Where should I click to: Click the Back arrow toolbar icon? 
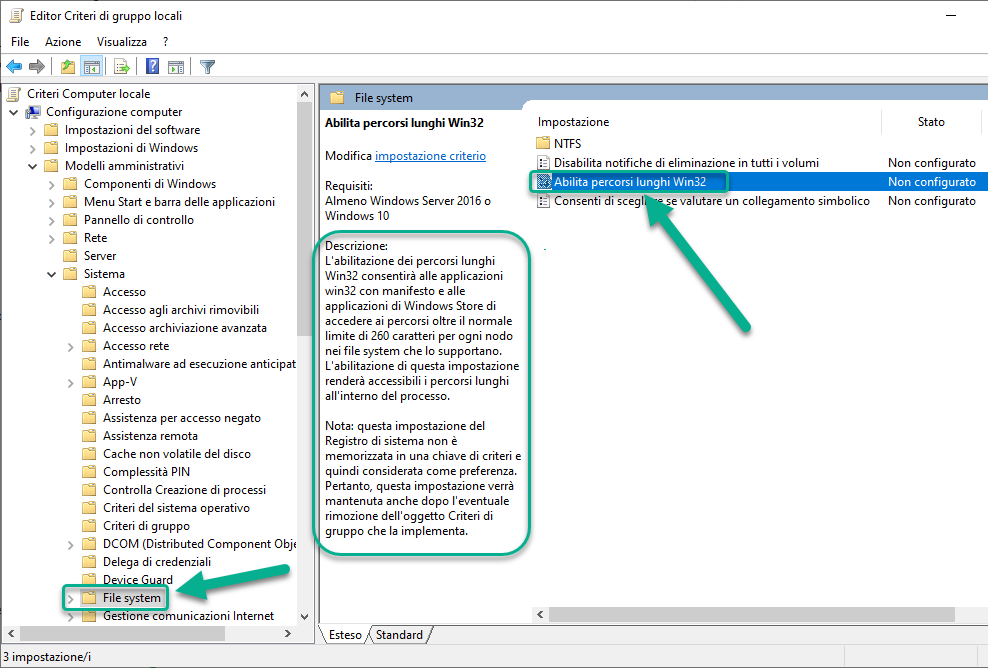pyautogui.click(x=14, y=66)
